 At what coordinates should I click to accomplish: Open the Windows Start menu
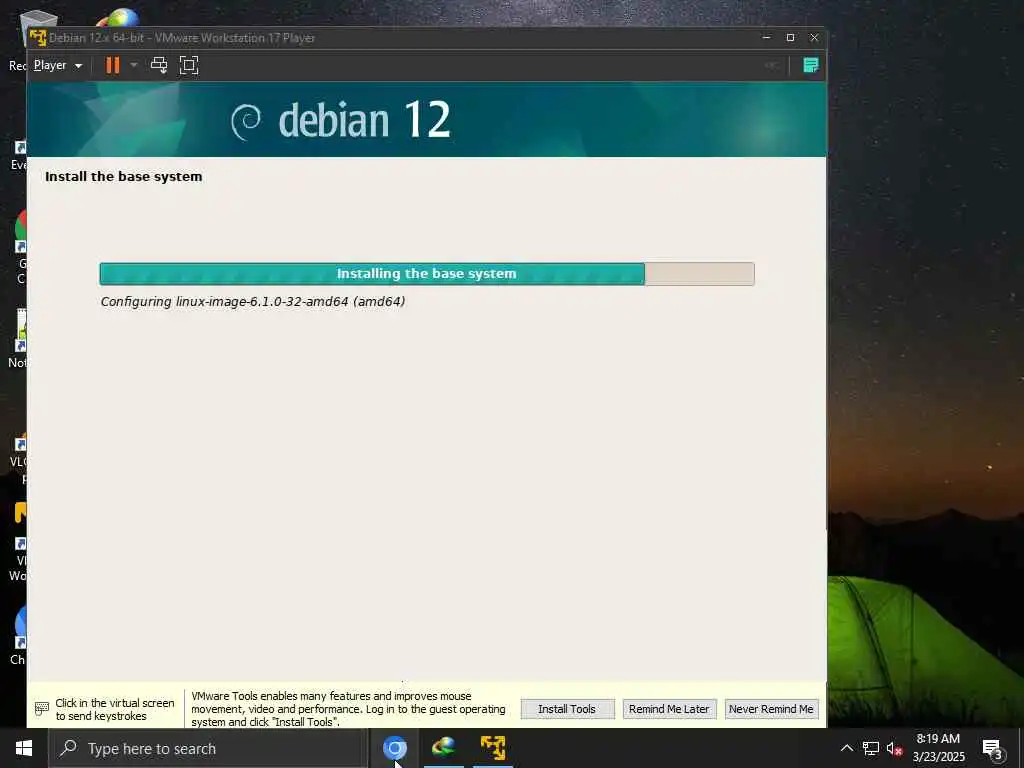[x=24, y=748]
